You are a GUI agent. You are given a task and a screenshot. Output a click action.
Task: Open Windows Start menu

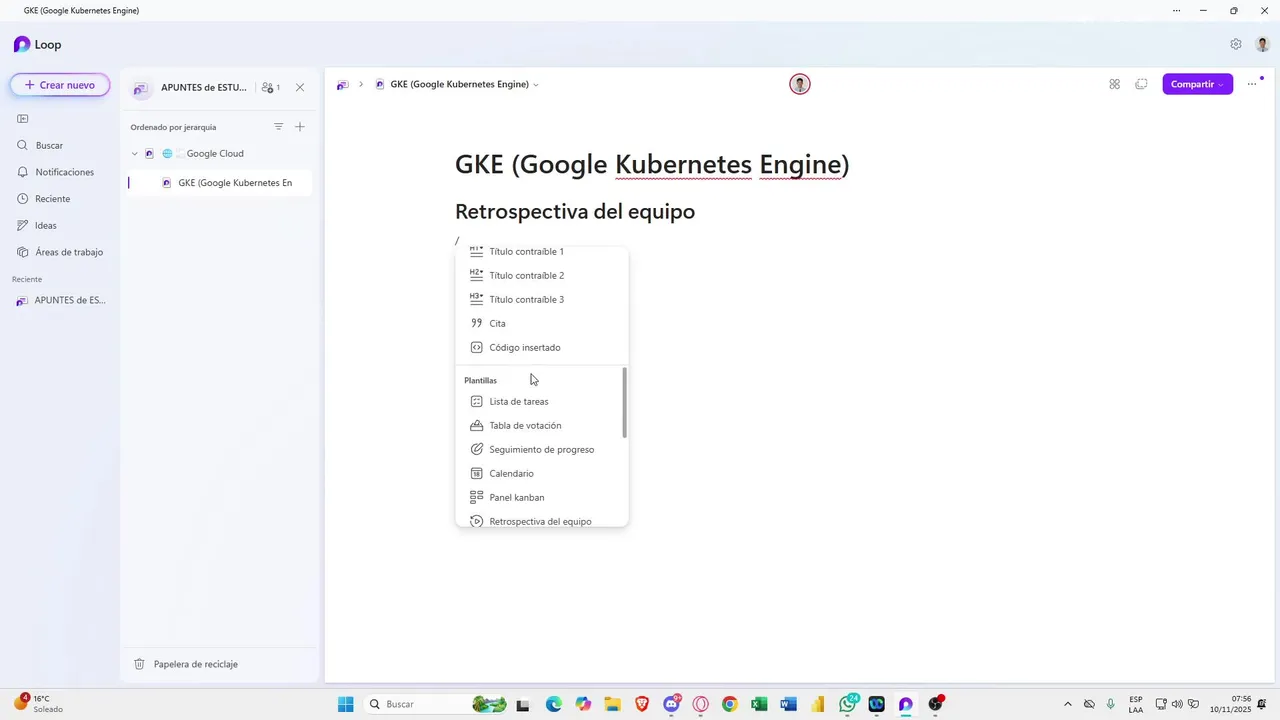click(x=346, y=704)
